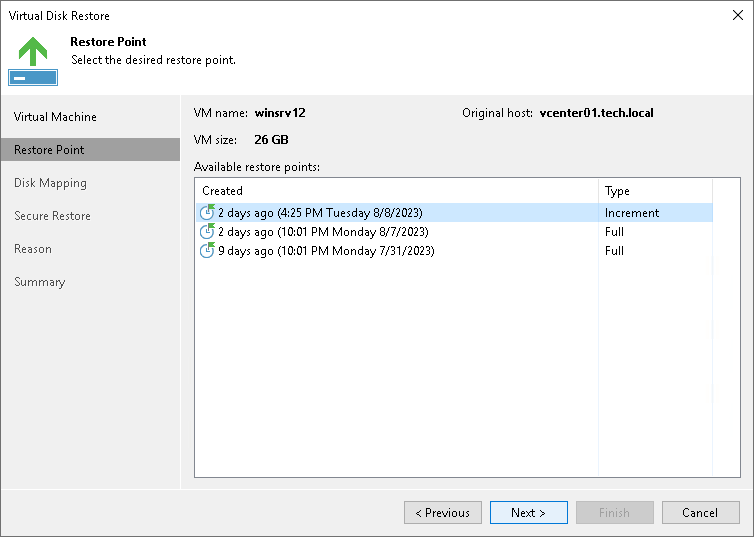Viewport: 754px width, 537px height.
Task: Select the Restore Point step
Action: pyautogui.click(x=90, y=150)
